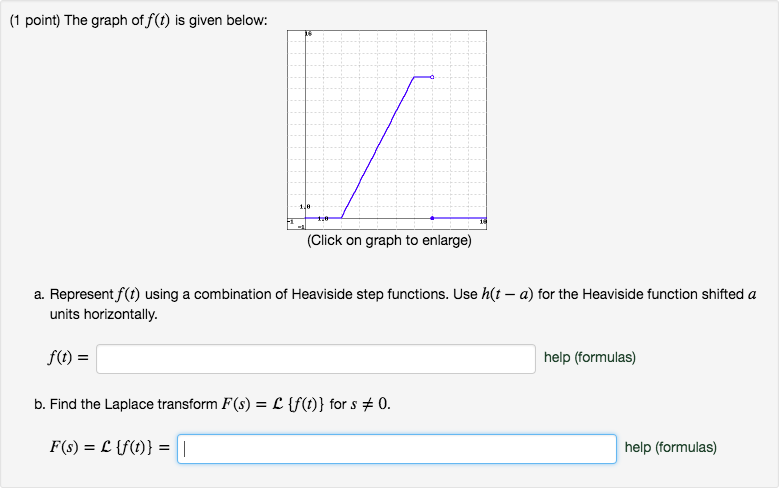Open help (formulas) link beside F(s) field
Viewport: 781px width, 490px height.
[x=670, y=447]
